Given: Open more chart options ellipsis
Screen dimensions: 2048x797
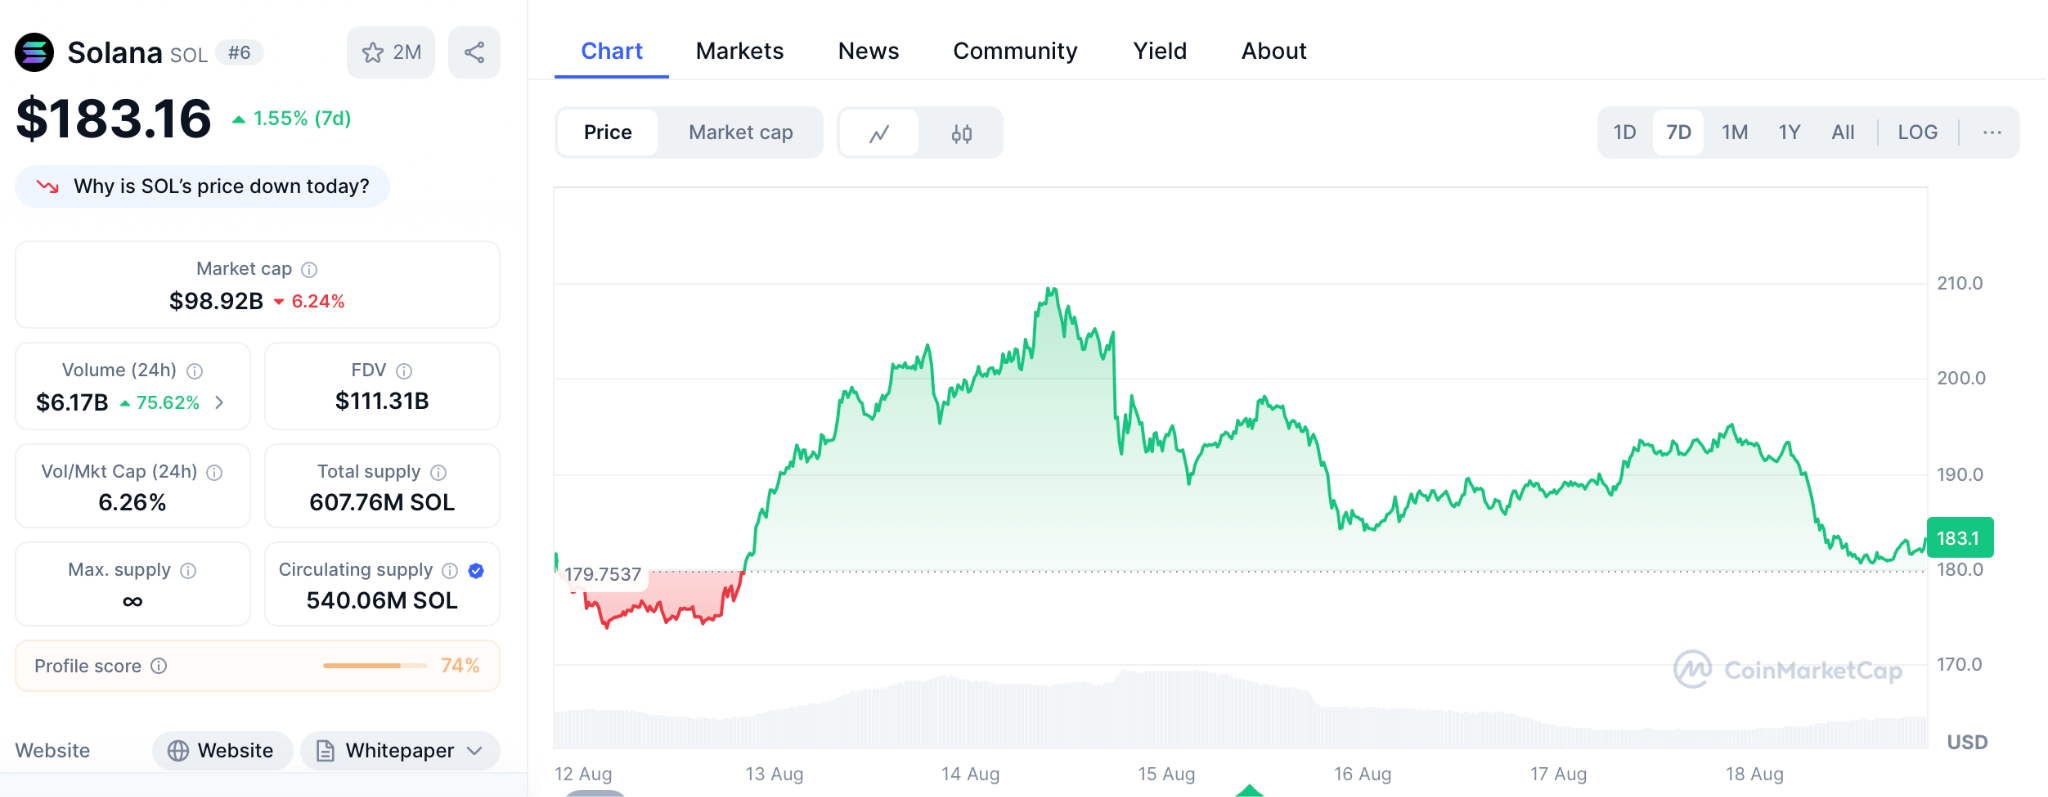Looking at the screenshot, I should tap(1992, 132).
